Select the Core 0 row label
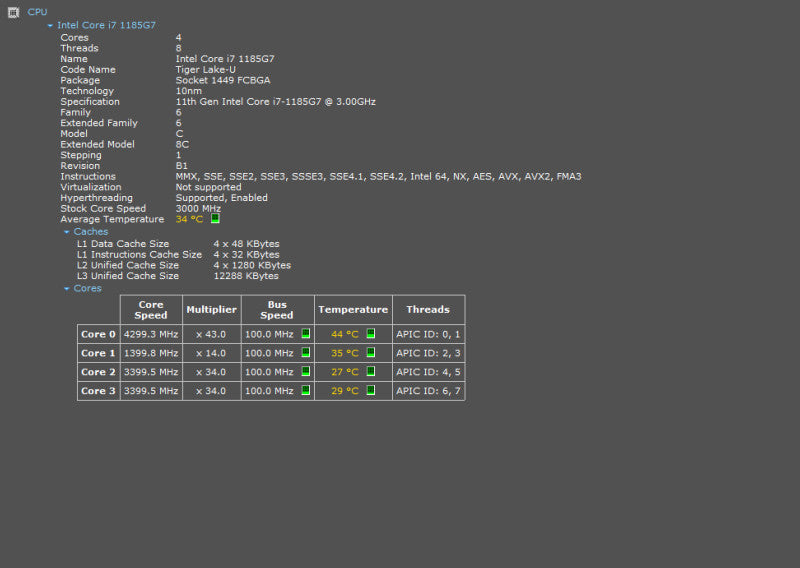 point(98,334)
